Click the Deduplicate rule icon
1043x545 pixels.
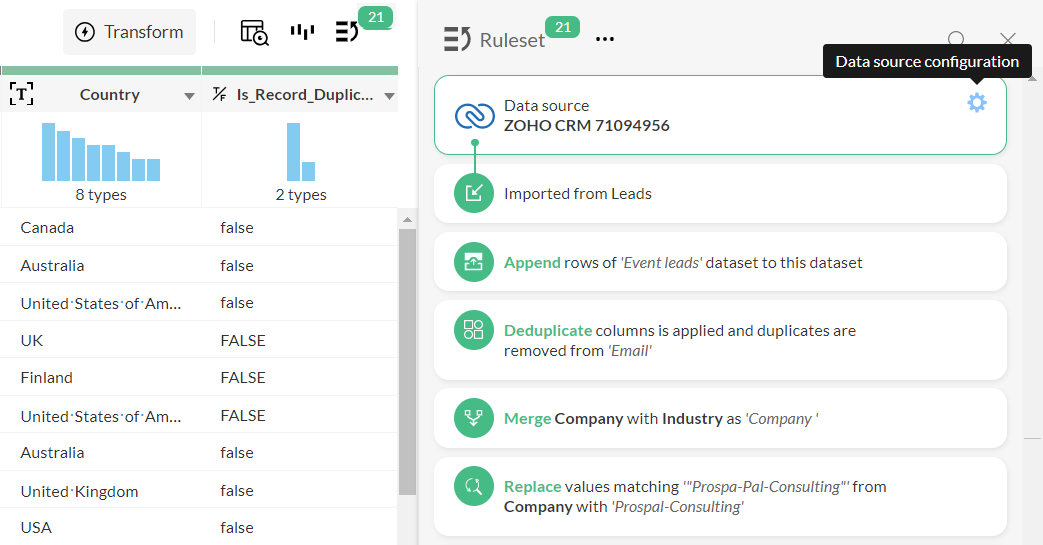point(474,330)
